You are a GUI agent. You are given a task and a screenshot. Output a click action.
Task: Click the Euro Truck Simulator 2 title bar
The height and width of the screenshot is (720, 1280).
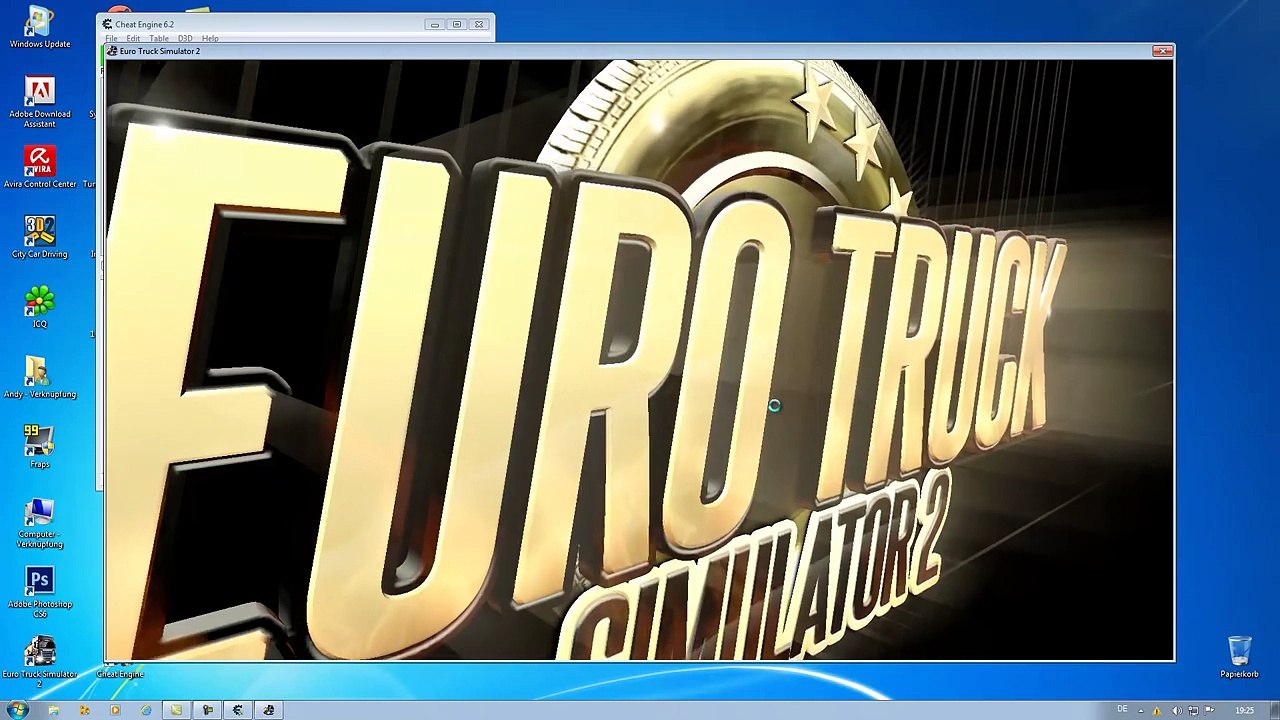pos(640,51)
